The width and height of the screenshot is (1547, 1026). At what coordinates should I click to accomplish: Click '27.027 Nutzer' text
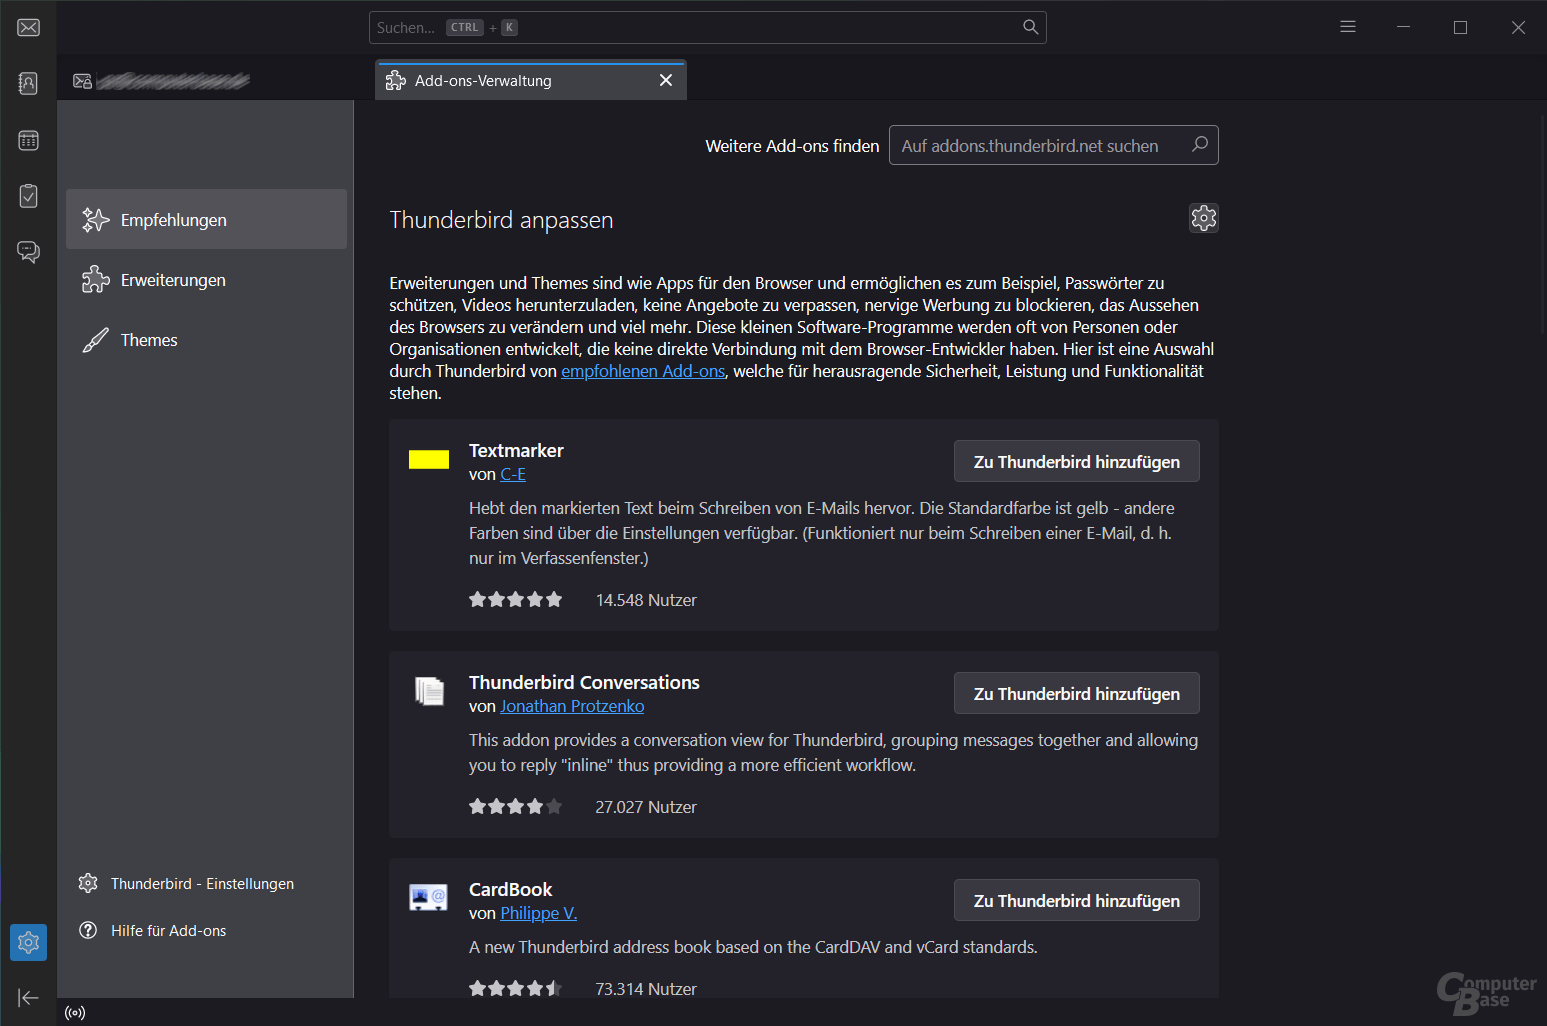coord(646,807)
